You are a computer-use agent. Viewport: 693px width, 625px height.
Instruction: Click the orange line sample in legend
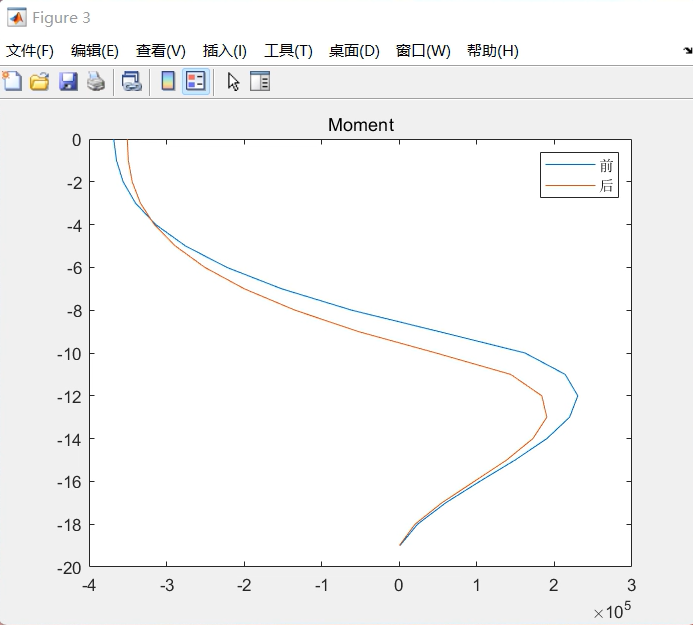pyautogui.click(x=570, y=185)
